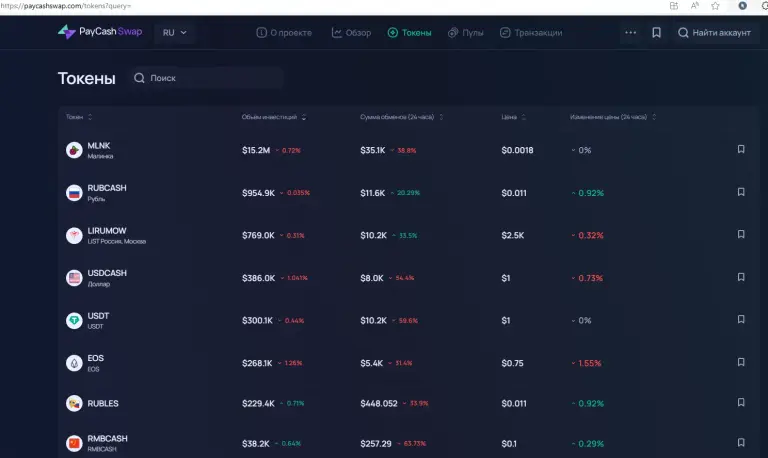Click the search magnifier icon by Поиск
Viewport: 768px width, 458px height.
pyautogui.click(x=139, y=78)
